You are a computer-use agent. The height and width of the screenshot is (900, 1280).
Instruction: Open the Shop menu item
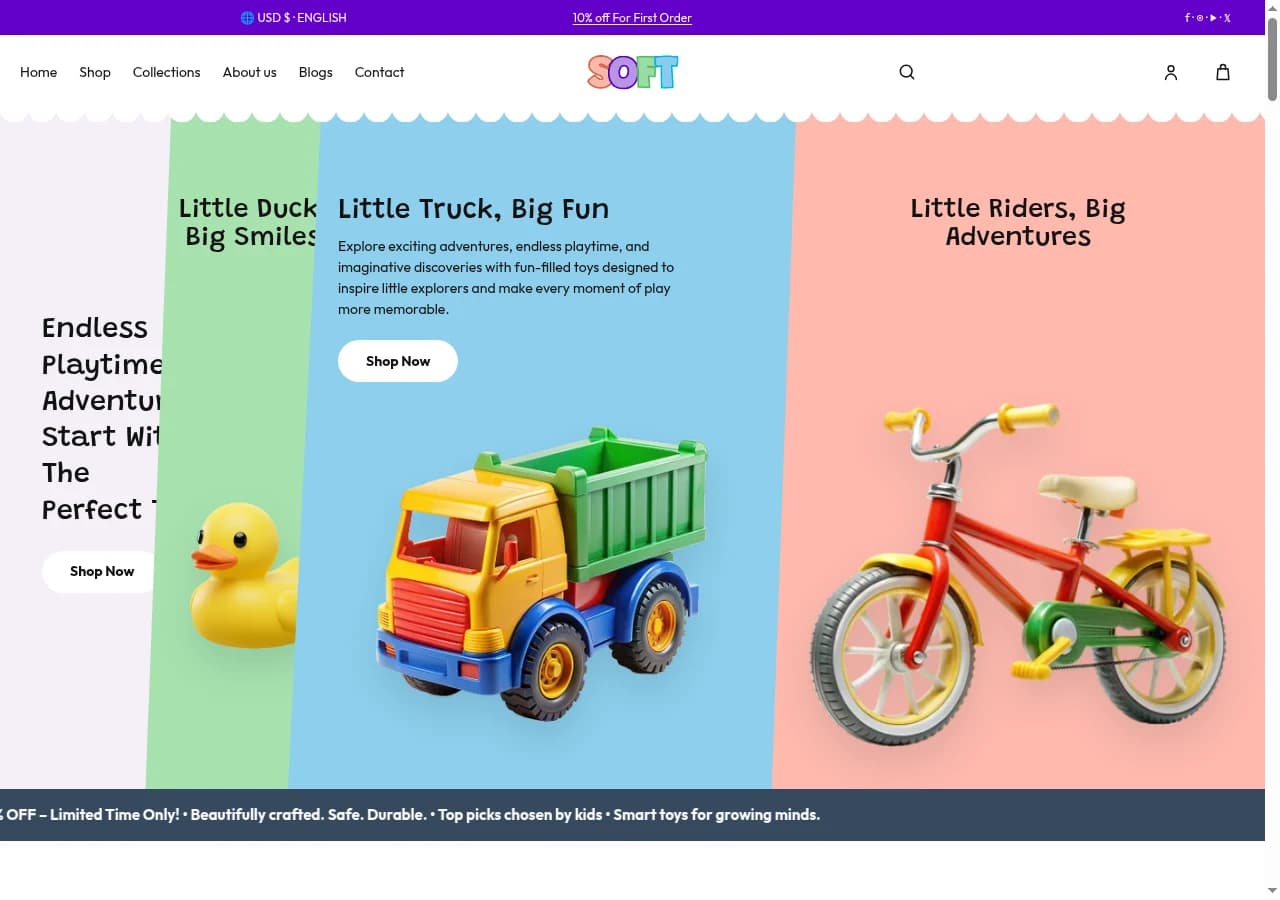(x=95, y=72)
